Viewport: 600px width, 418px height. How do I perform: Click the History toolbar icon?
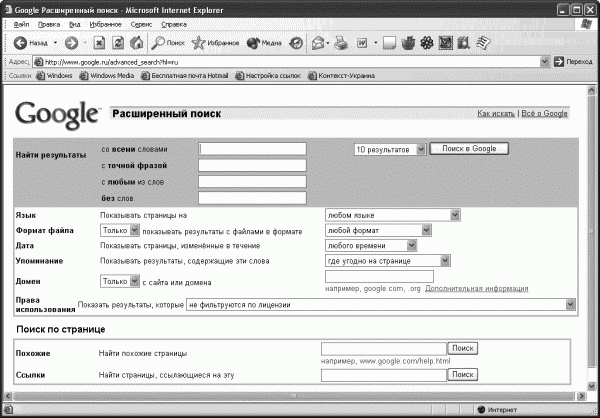[296, 43]
